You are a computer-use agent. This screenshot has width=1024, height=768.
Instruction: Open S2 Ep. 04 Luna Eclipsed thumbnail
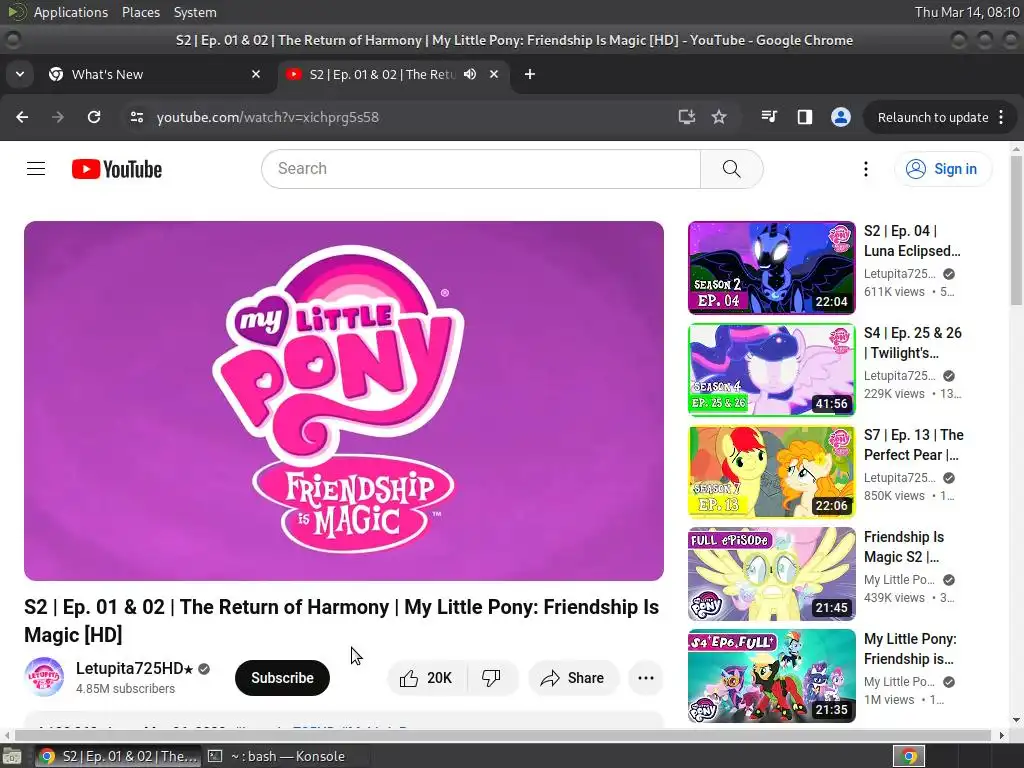pos(772,268)
